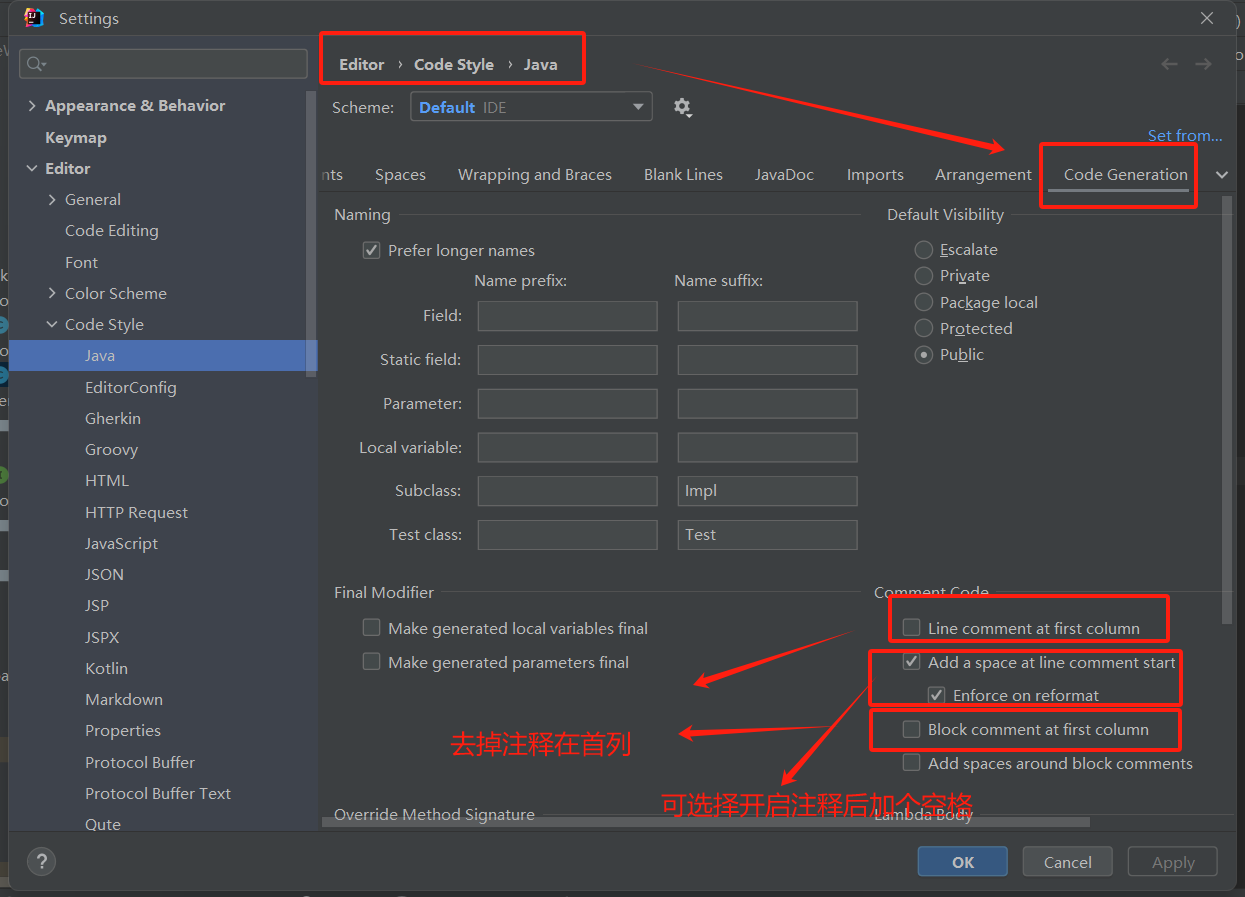Click the Apply button
The image size is (1245, 897).
[1173, 862]
